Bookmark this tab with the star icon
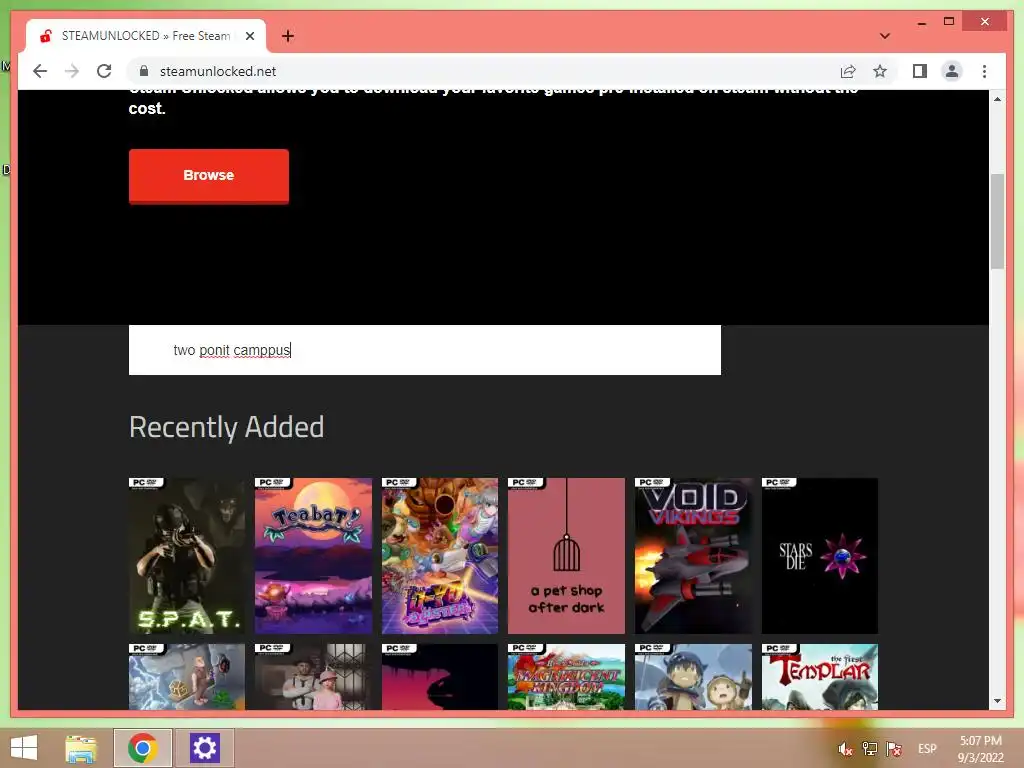The image size is (1024, 768). (880, 71)
